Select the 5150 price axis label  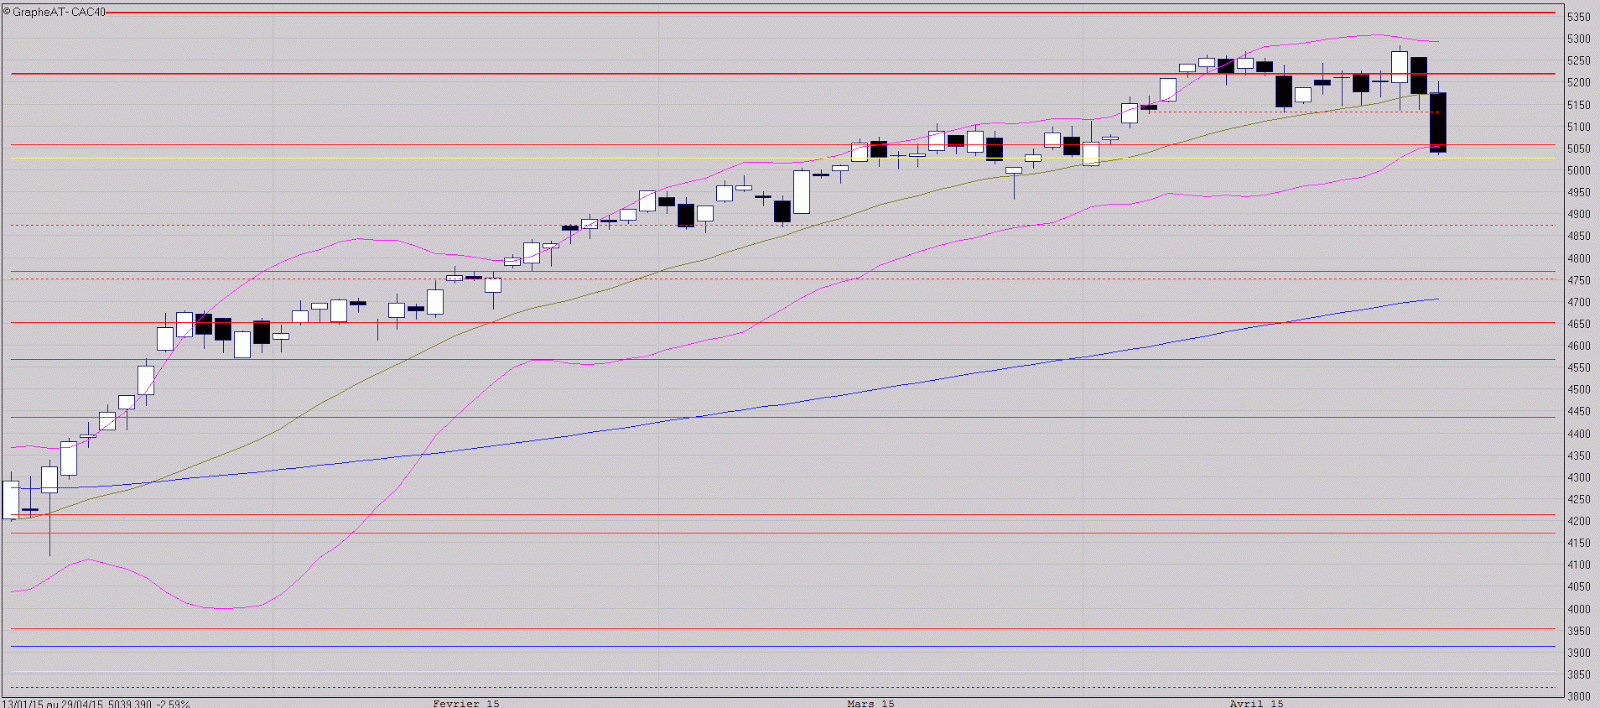(1578, 105)
